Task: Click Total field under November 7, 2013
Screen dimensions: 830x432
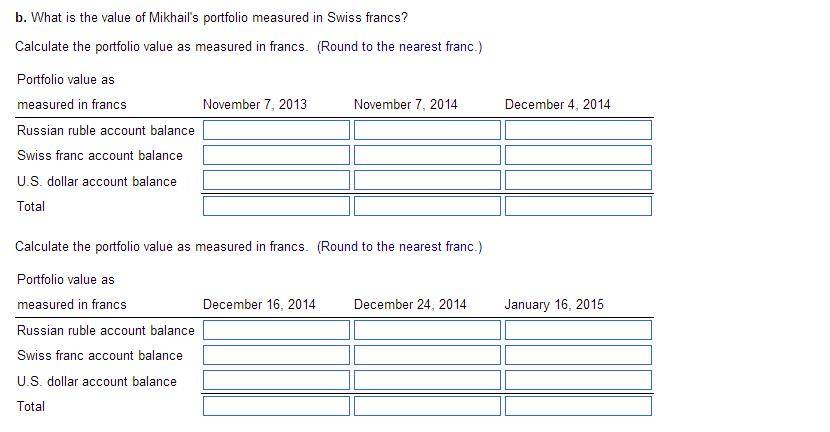Action: click(x=276, y=206)
